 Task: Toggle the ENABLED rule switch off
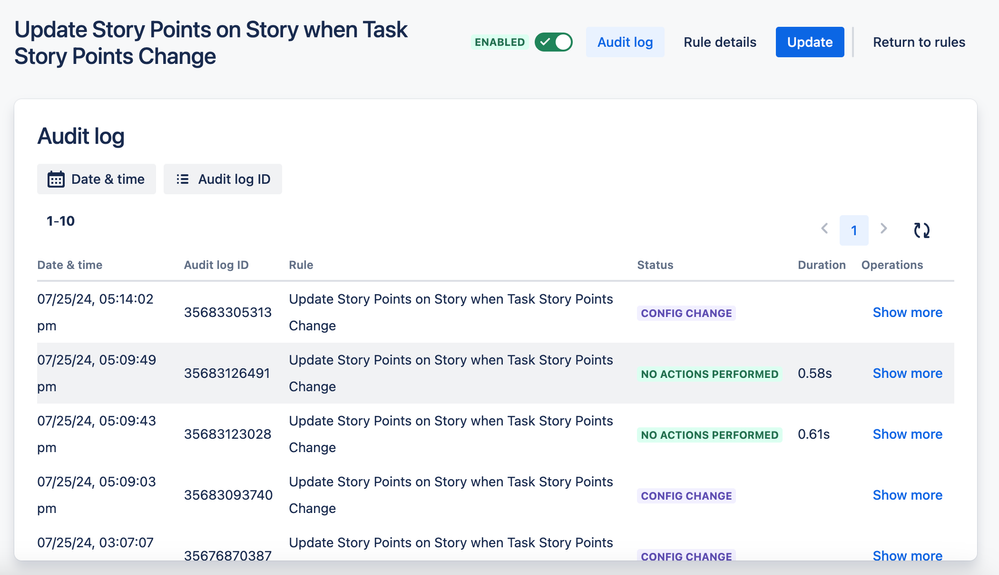(553, 42)
